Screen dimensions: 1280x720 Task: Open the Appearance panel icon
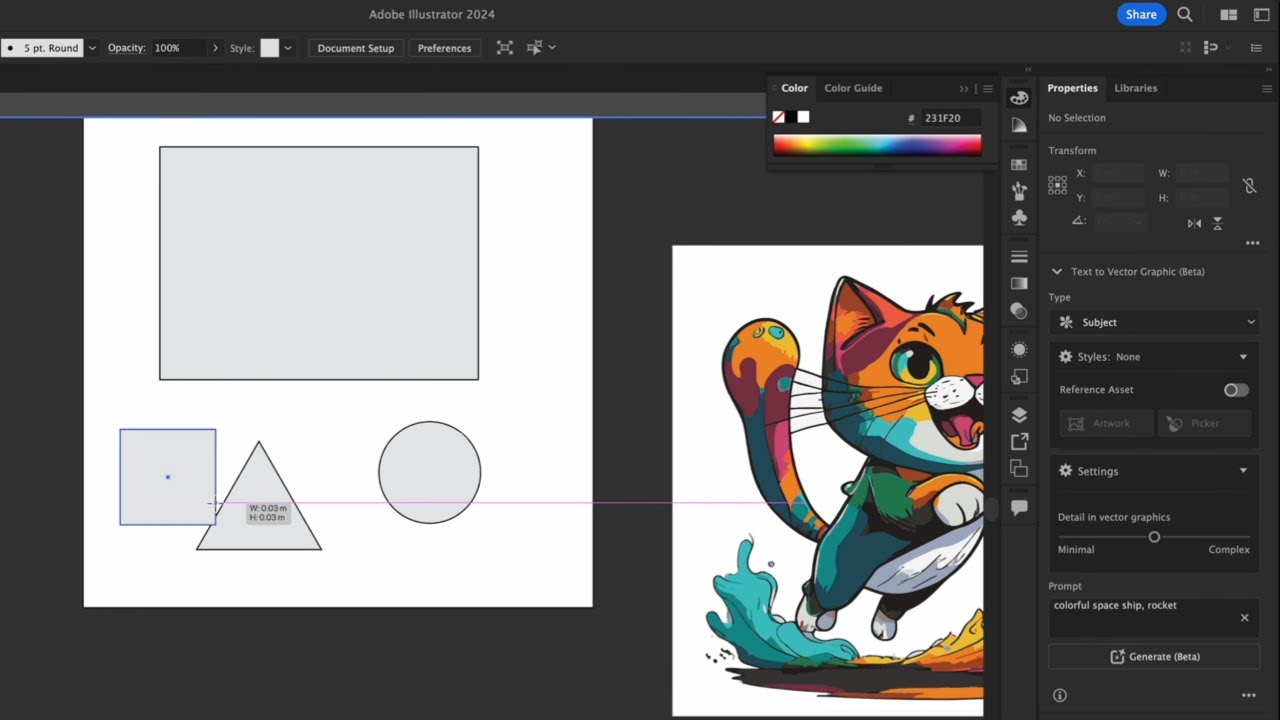[x=1019, y=349]
